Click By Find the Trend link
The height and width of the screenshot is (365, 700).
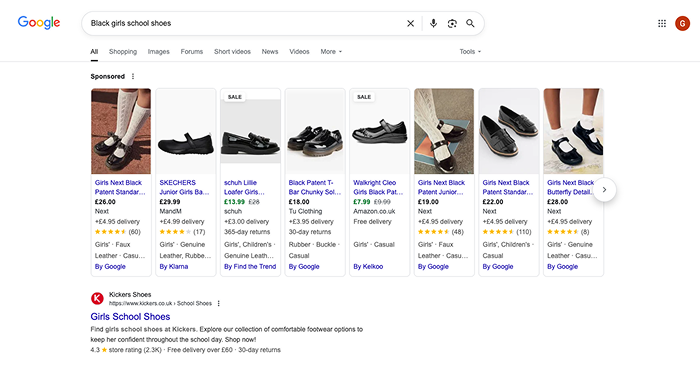(x=250, y=266)
